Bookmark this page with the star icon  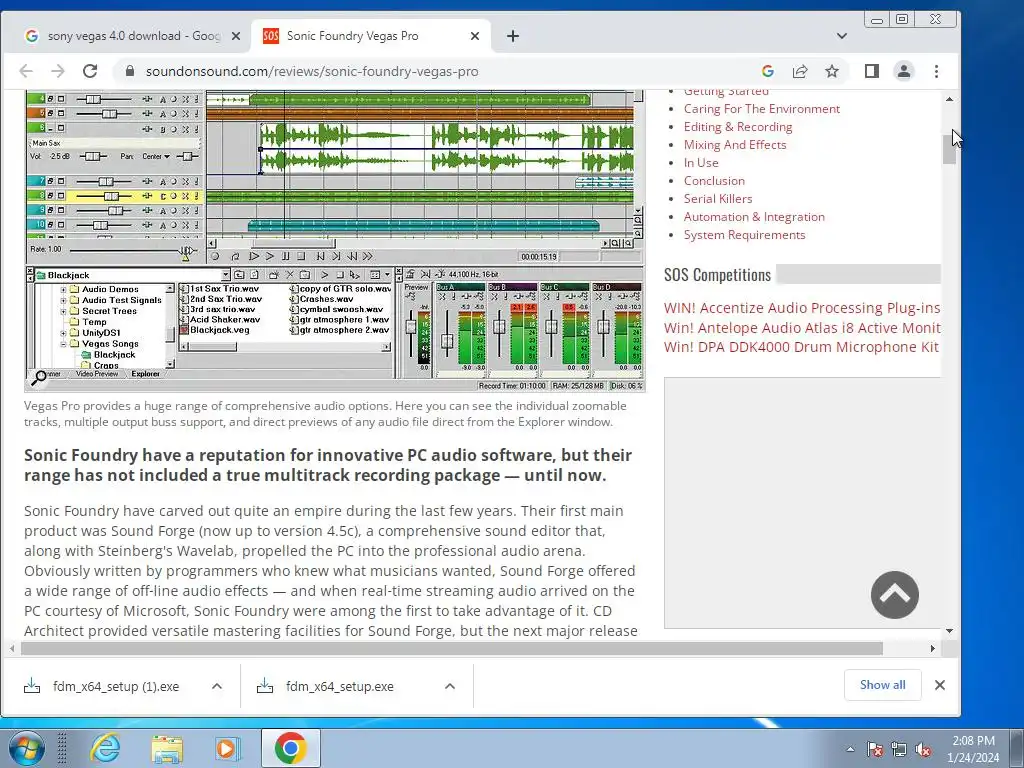click(832, 71)
